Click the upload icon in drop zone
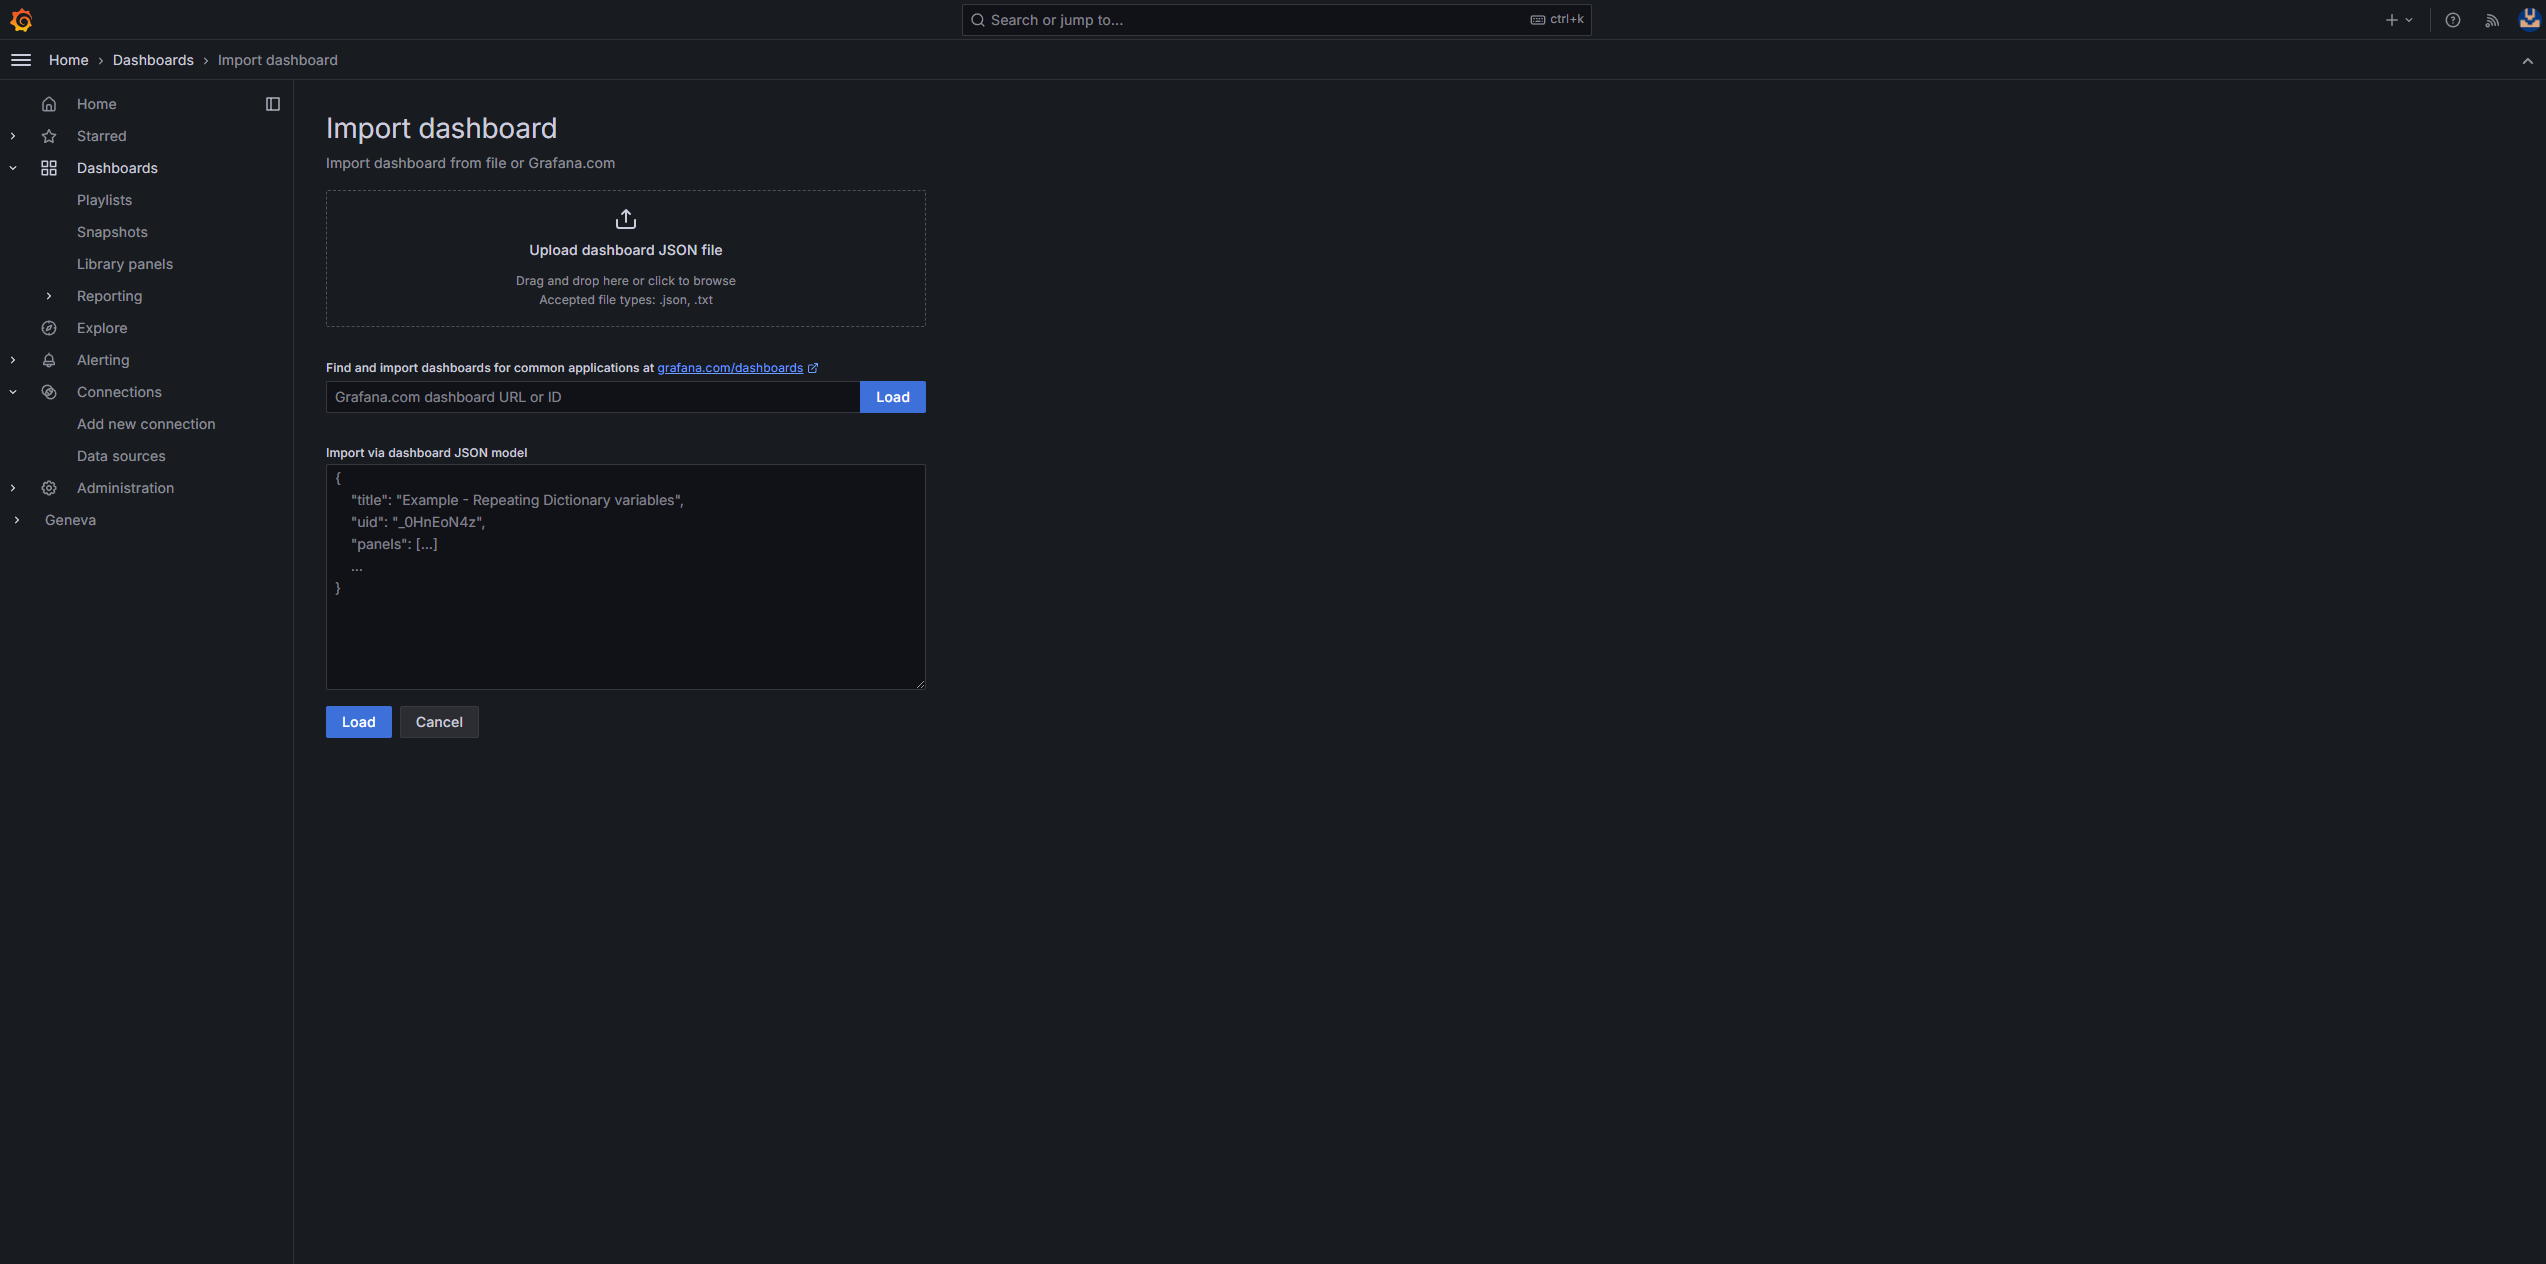This screenshot has width=2546, height=1264. (x=626, y=219)
